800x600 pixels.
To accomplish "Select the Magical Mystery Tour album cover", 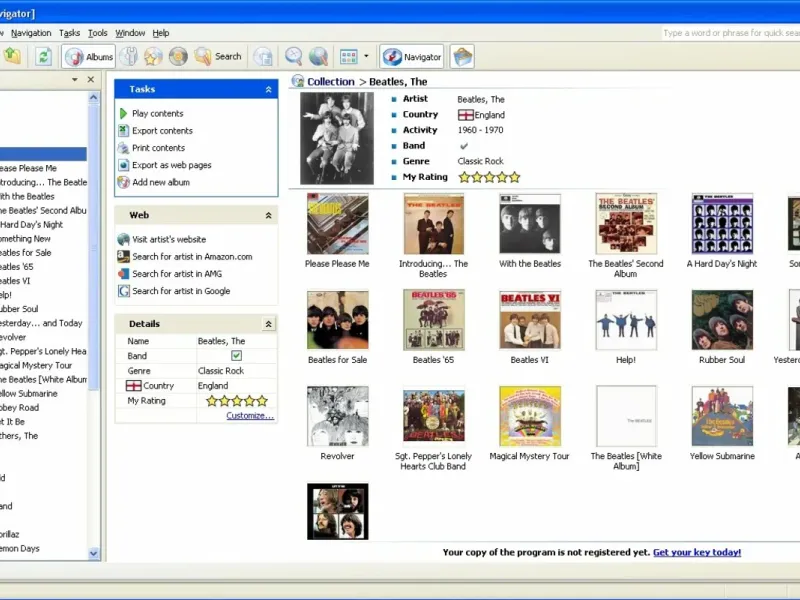I will pos(530,416).
